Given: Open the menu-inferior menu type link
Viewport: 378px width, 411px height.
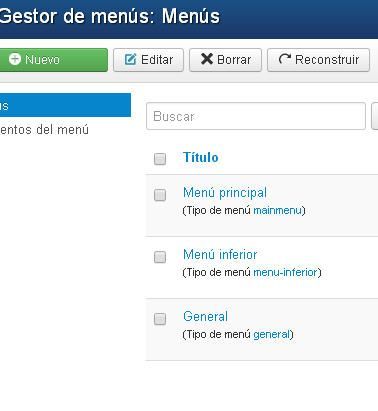Looking at the screenshot, I should 285,272.
